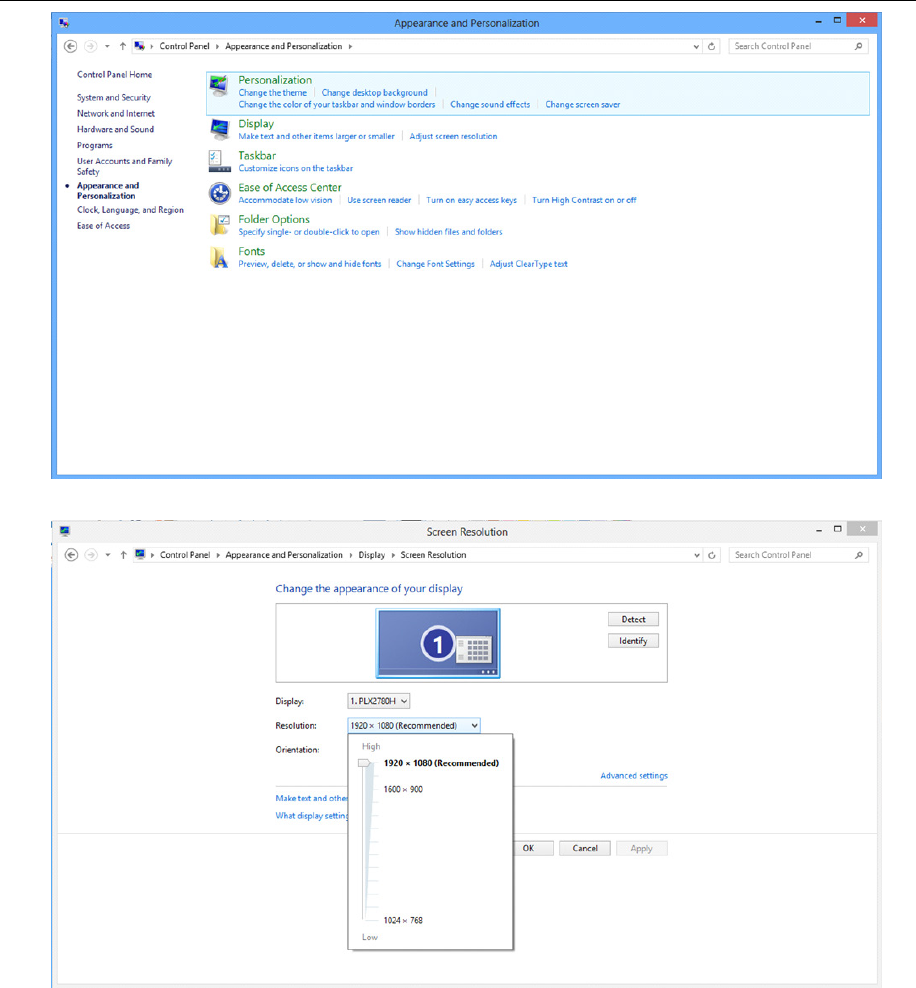Select monitor 1 display thumbnail
Image resolution: width=916 pixels, height=988 pixels.
438,643
